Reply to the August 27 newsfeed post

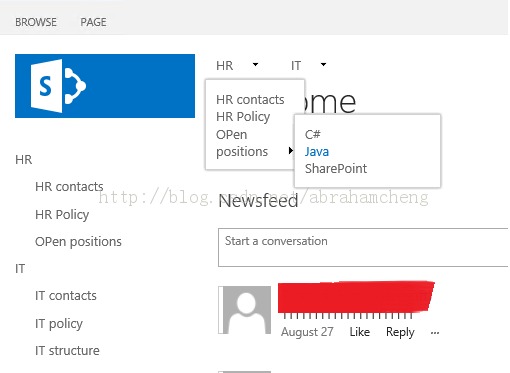pos(400,332)
